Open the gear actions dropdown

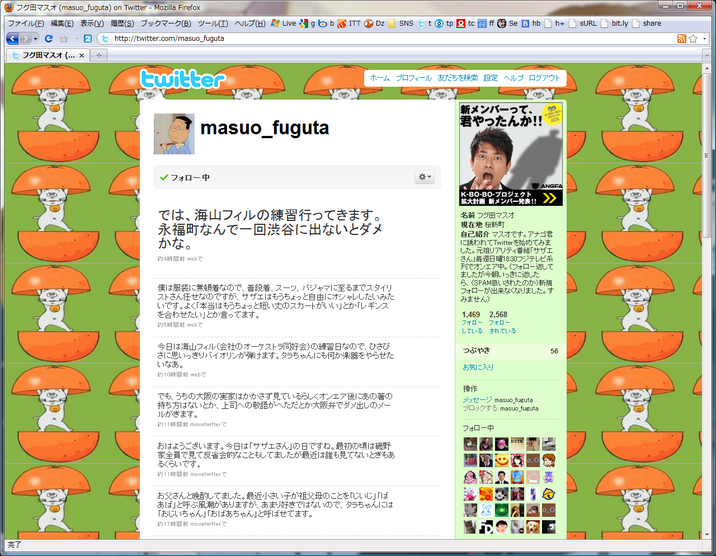point(424,177)
